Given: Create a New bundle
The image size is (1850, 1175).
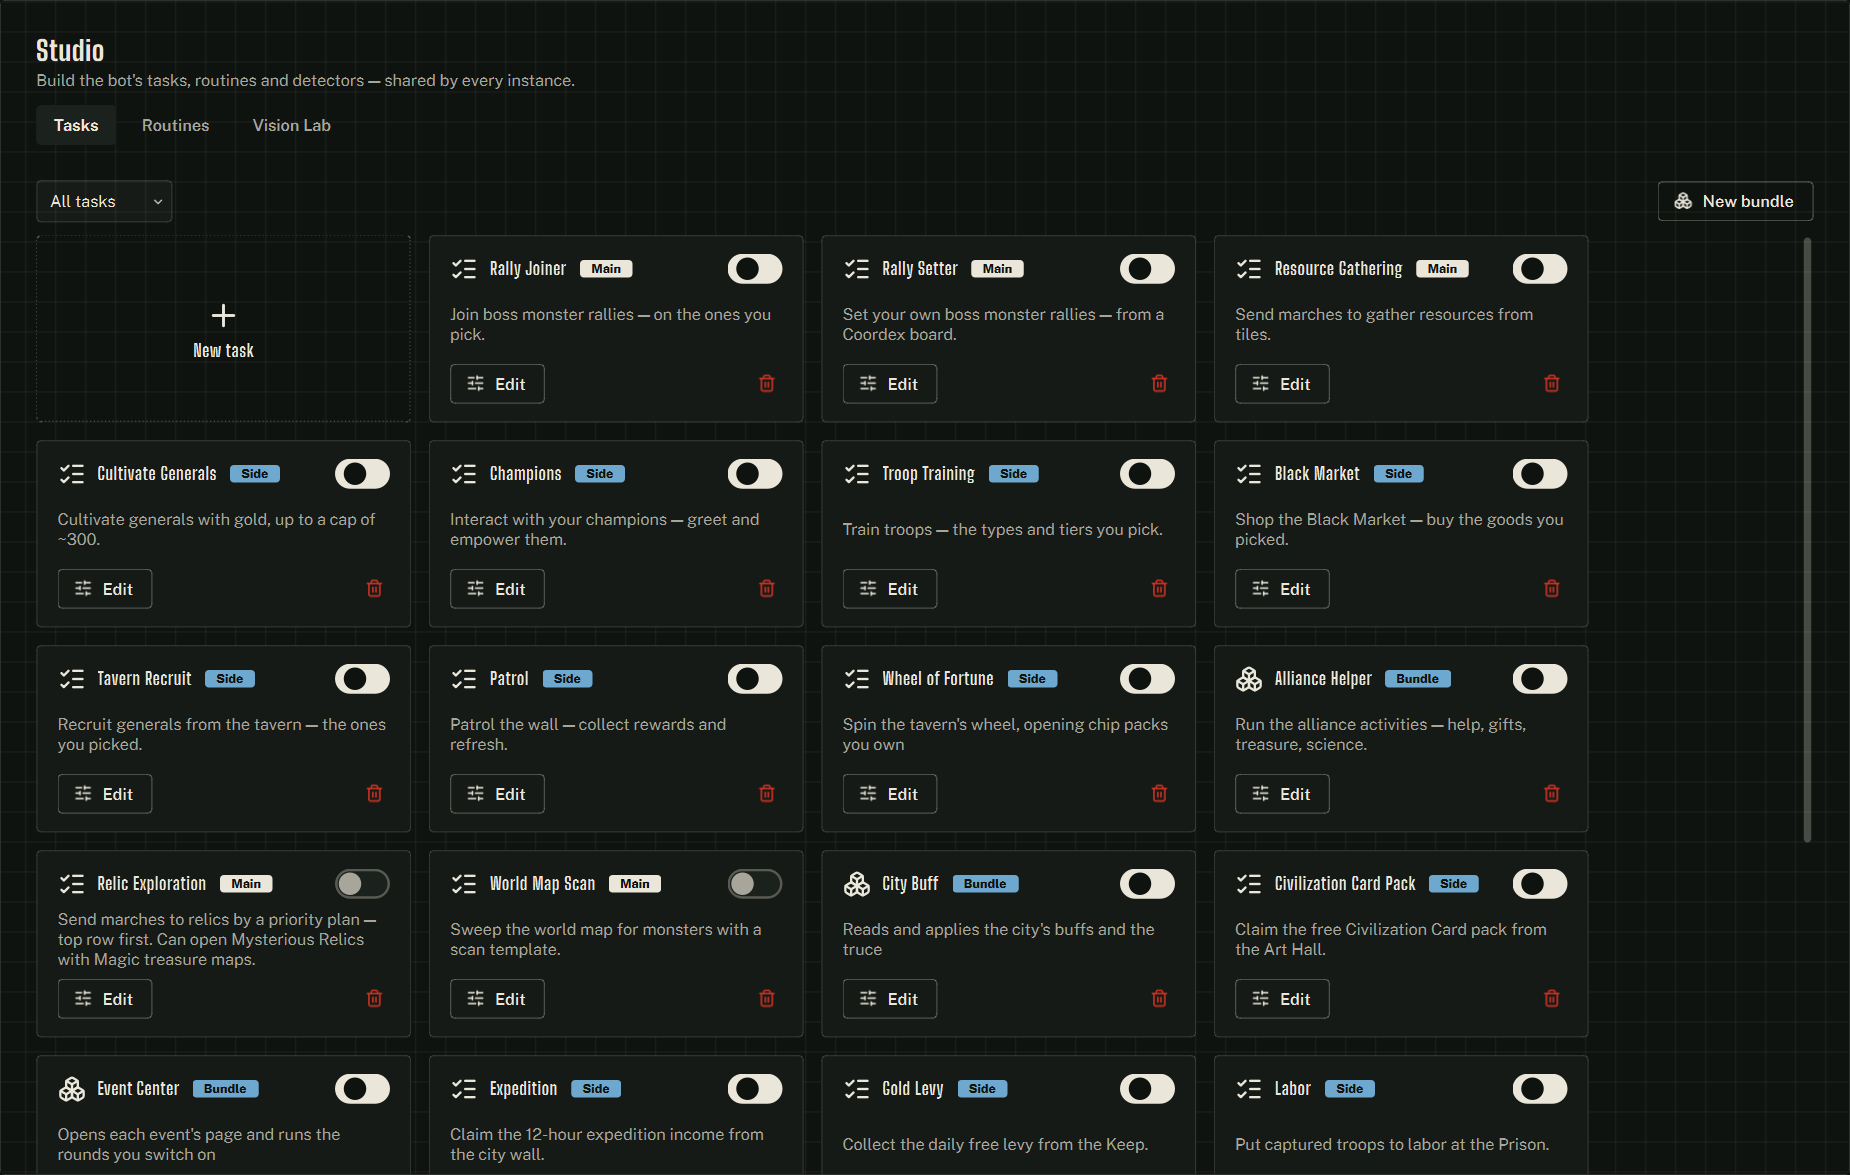Looking at the screenshot, I should pos(1735,201).
